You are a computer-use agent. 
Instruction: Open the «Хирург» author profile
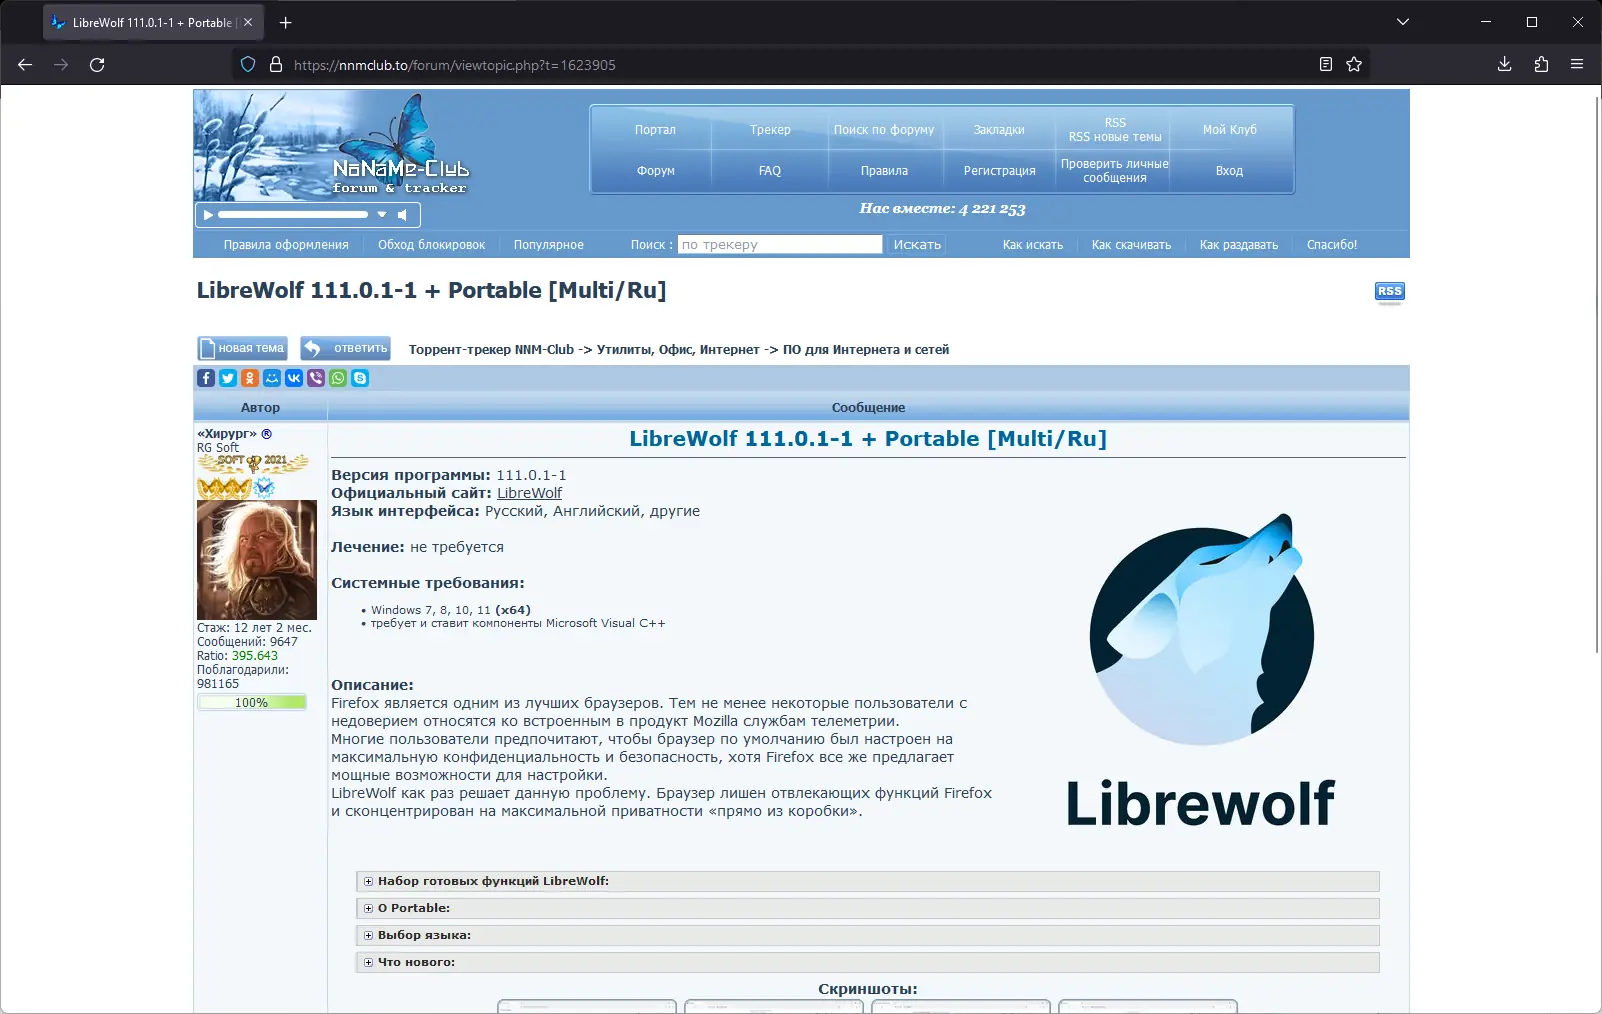227,434
